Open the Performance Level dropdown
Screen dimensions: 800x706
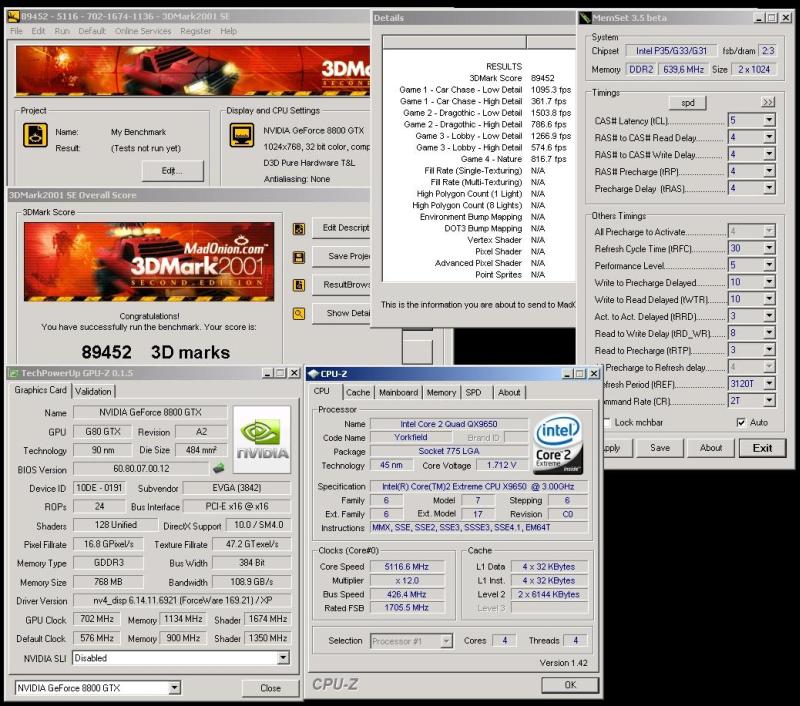coord(769,265)
